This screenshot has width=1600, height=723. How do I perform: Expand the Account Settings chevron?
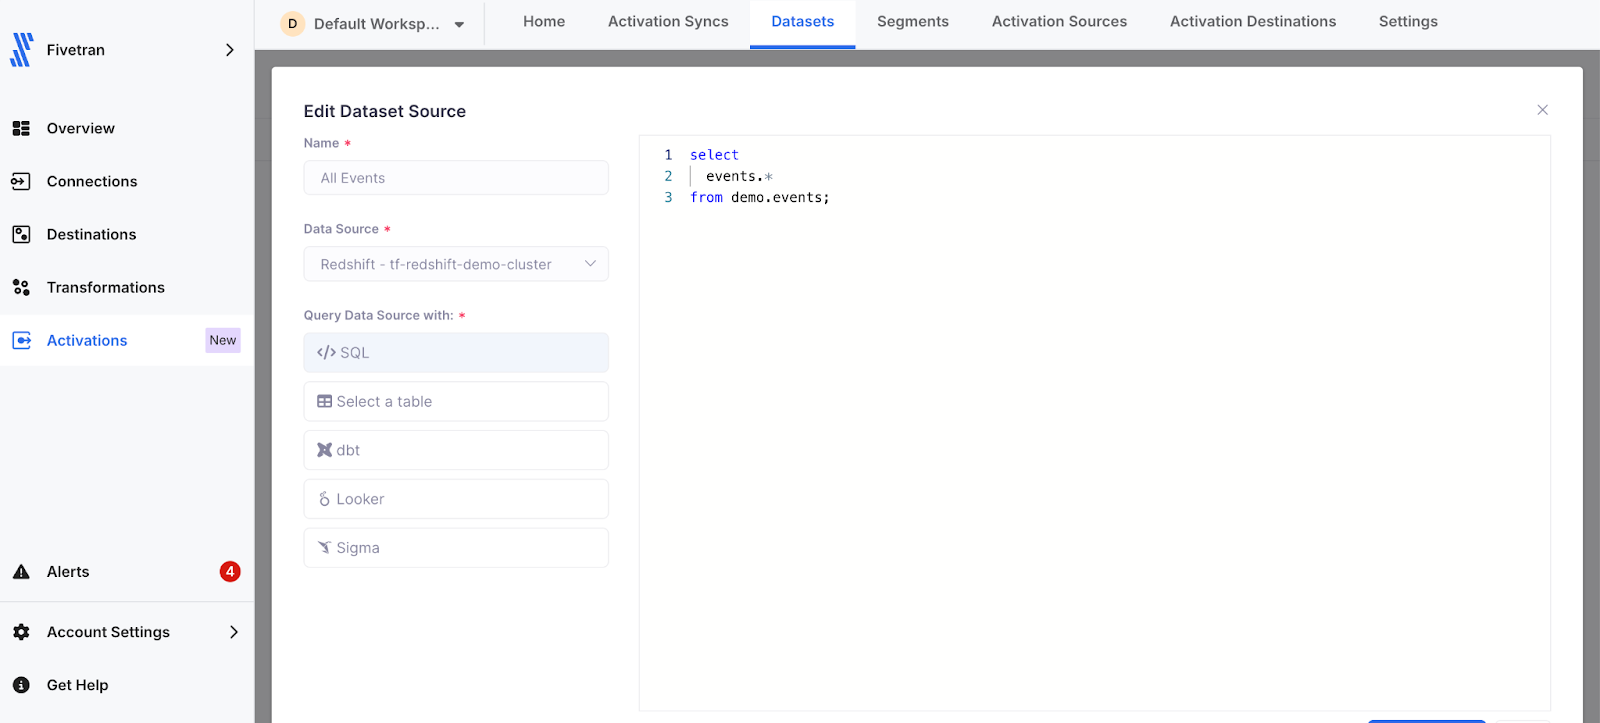(x=234, y=632)
